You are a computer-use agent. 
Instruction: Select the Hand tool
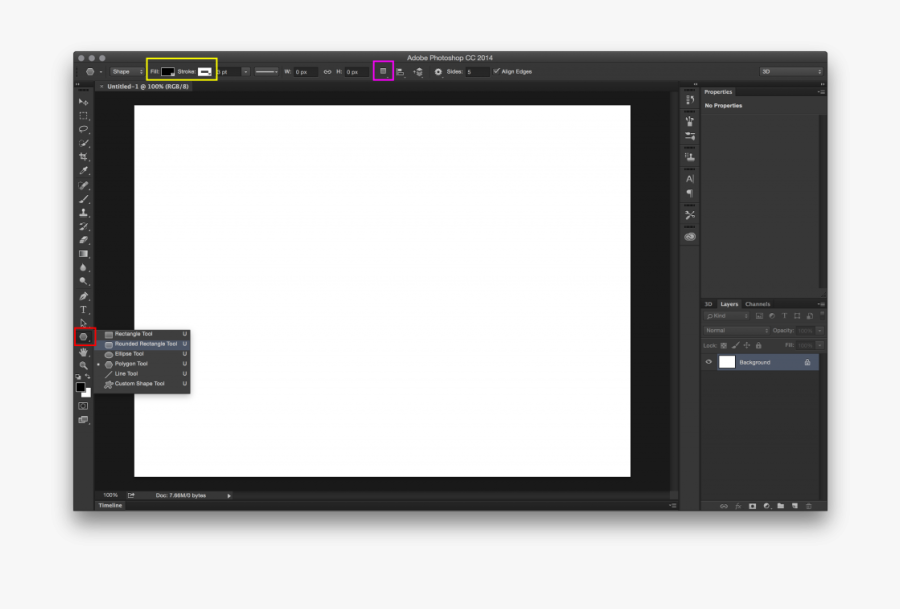click(x=85, y=352)
